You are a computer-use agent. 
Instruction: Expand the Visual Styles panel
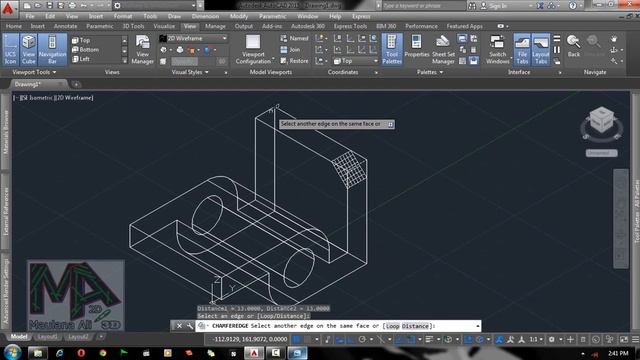190,72
